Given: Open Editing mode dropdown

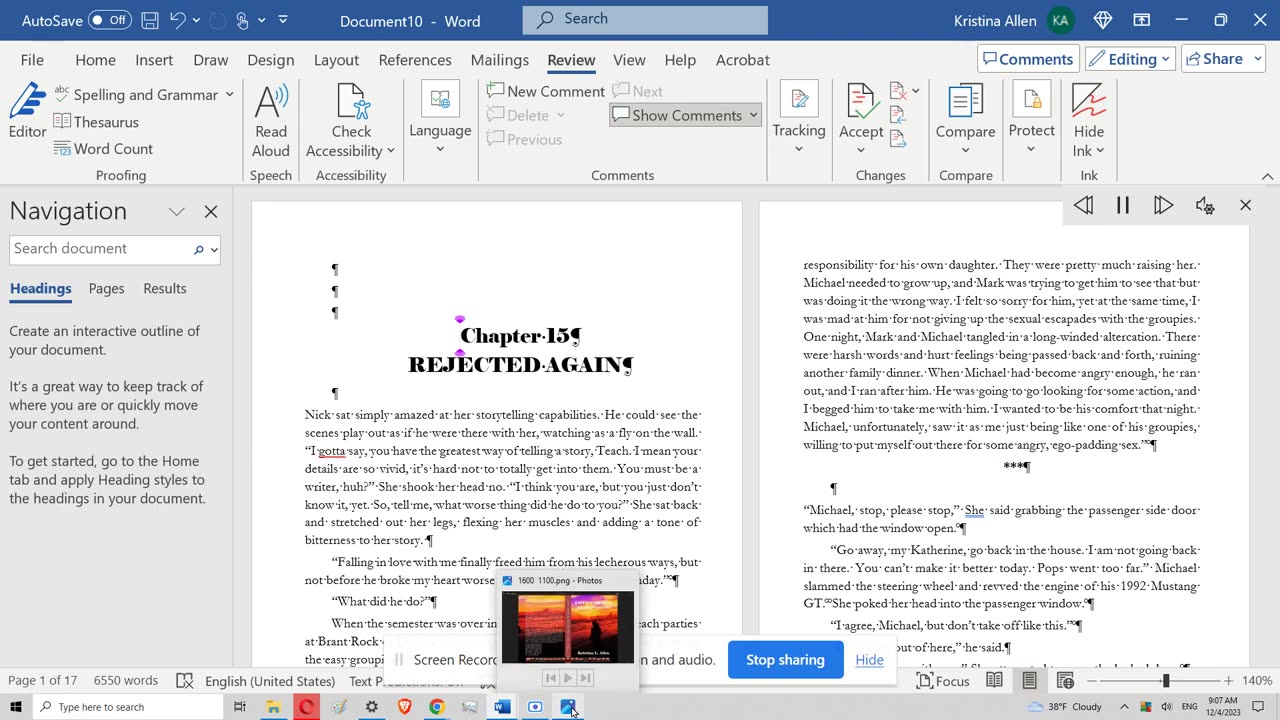Looking at the screenshot, I should pyautogui.click(x=1130, y=59).
